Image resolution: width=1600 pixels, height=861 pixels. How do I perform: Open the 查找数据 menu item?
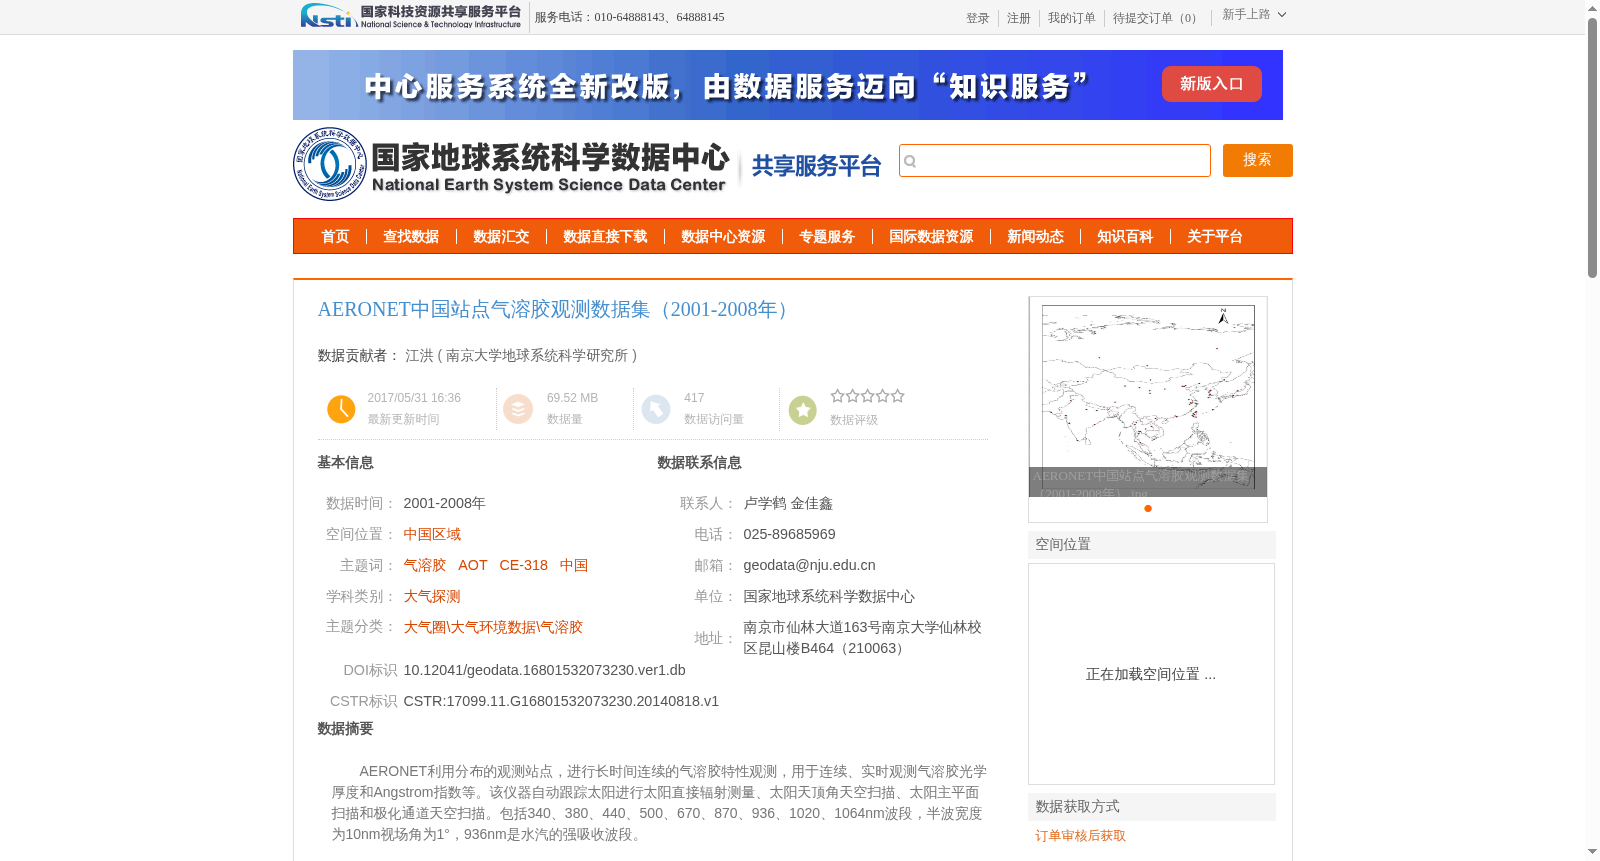tap(411, 237)
